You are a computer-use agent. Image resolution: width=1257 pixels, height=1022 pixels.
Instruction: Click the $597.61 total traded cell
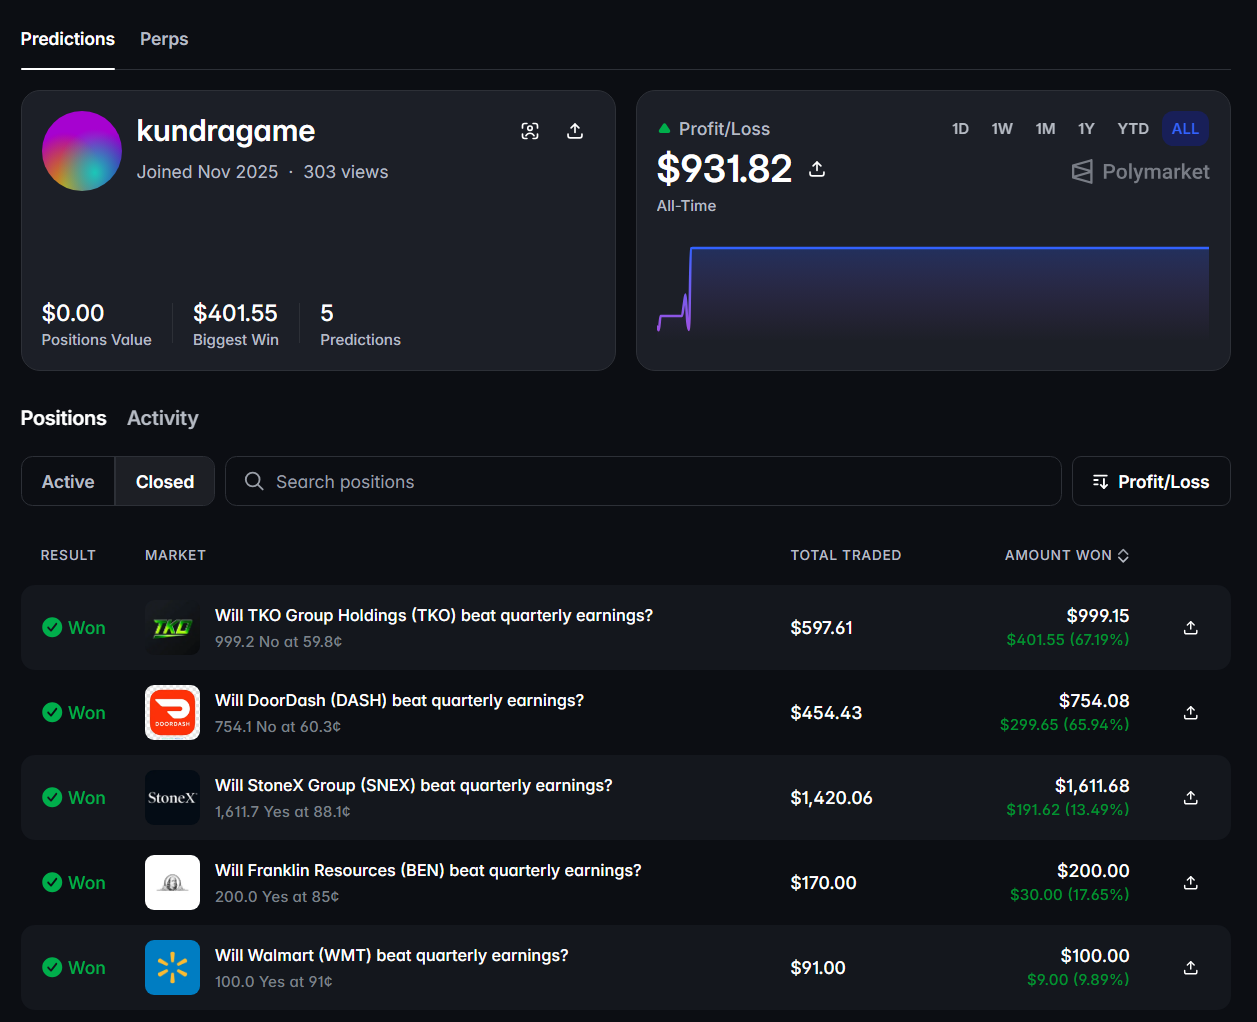pyautogui.click(x=822, y=628)
